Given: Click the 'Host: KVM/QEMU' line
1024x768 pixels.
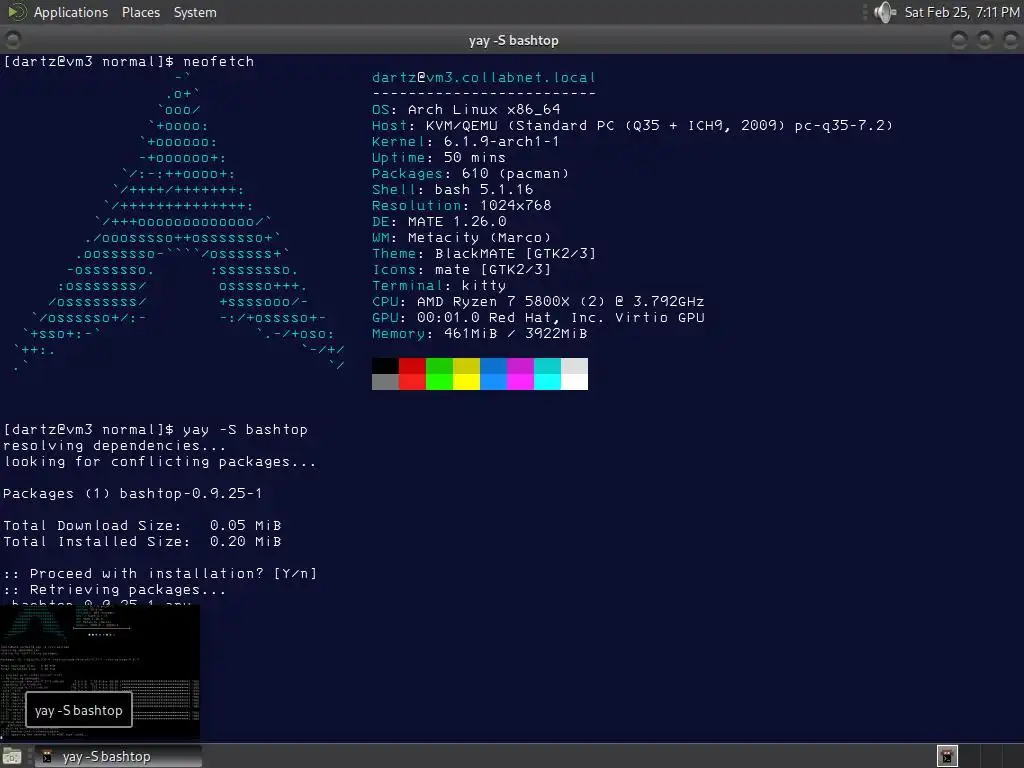Looking at the screenshot, I should pos(632,125).
